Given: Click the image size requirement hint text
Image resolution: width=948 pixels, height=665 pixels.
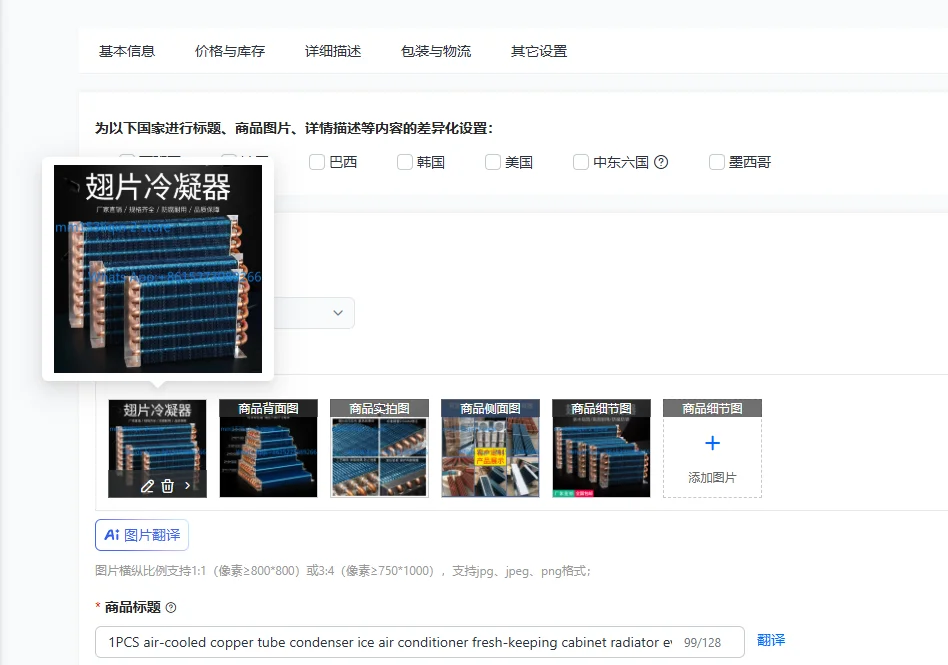Looking at the screenshot, I should tap(343, 571).
